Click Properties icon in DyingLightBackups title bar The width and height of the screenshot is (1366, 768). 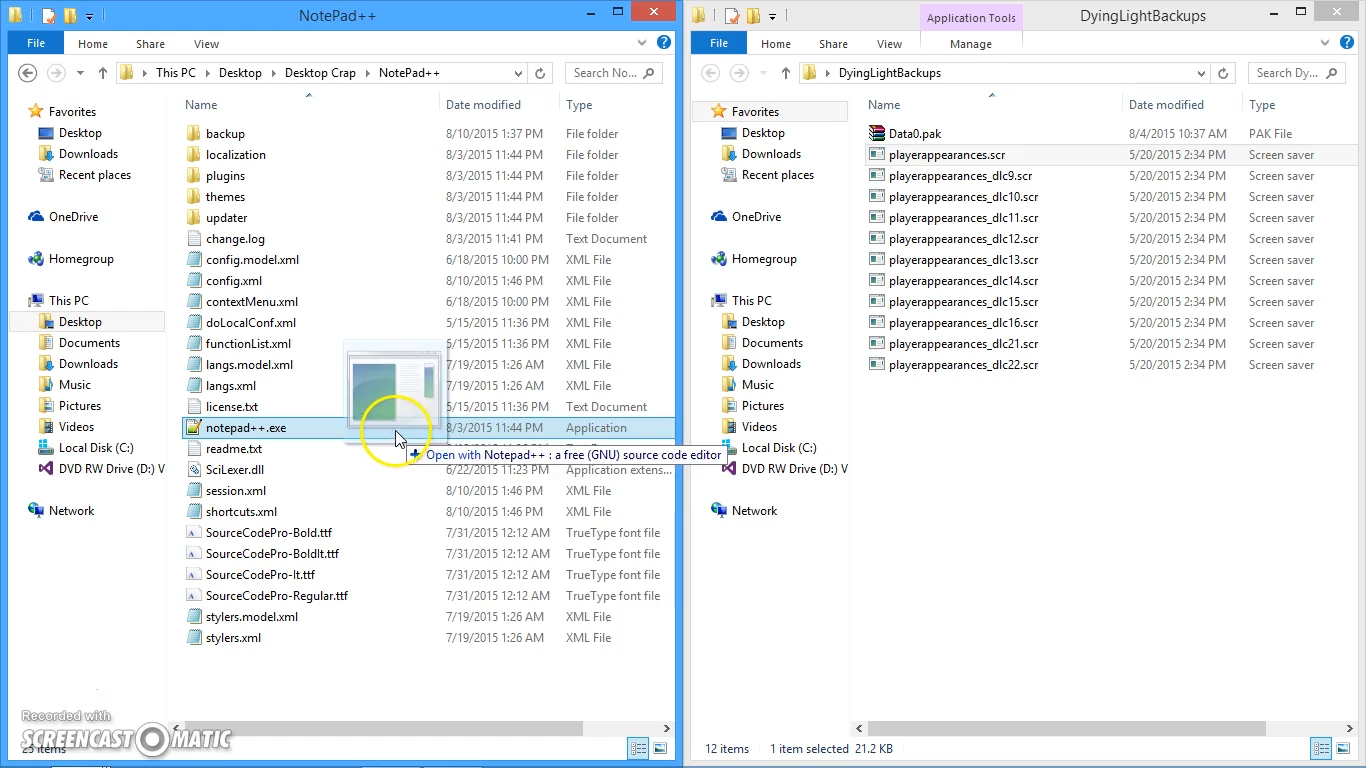732,16
